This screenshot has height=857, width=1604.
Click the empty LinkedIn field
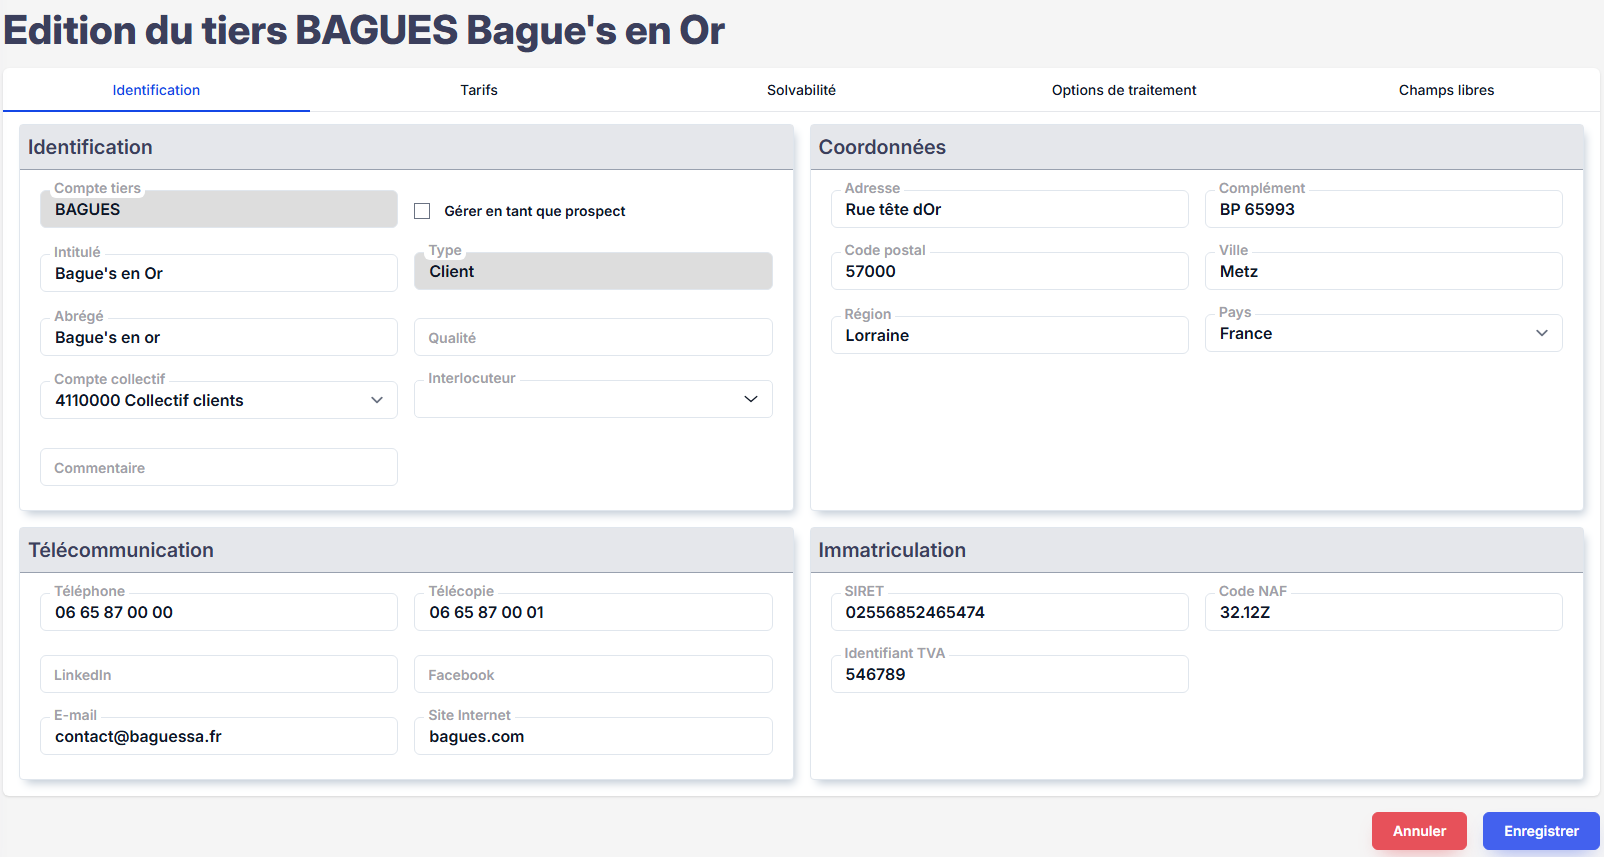(x=218, y=674)
